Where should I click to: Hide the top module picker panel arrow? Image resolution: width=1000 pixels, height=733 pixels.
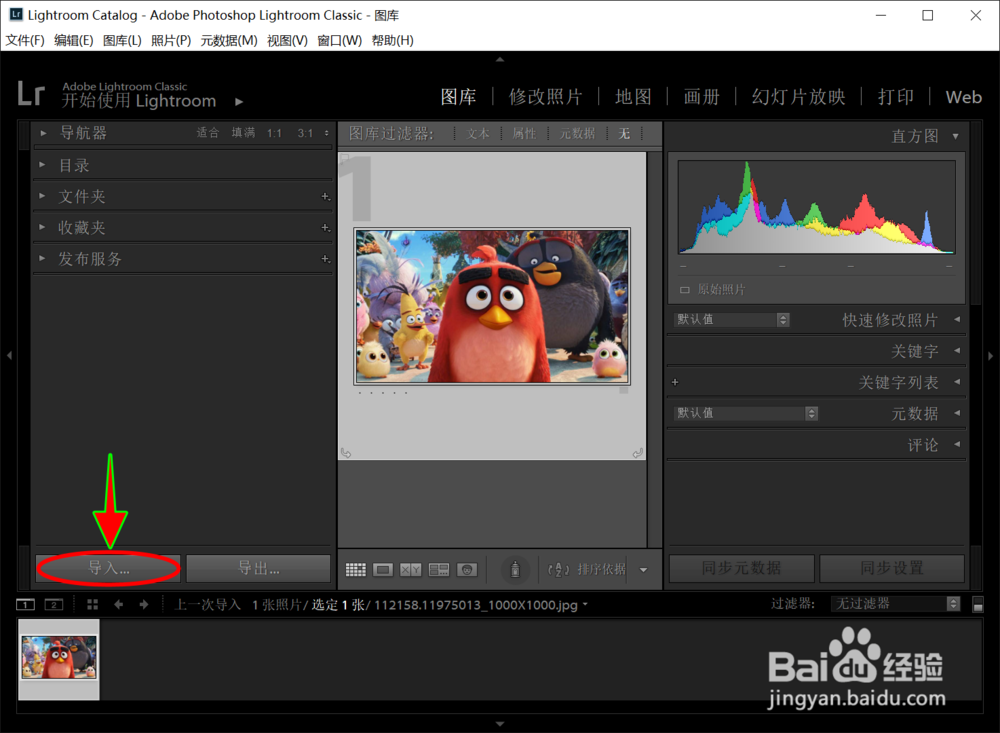(x=500, y=59)
